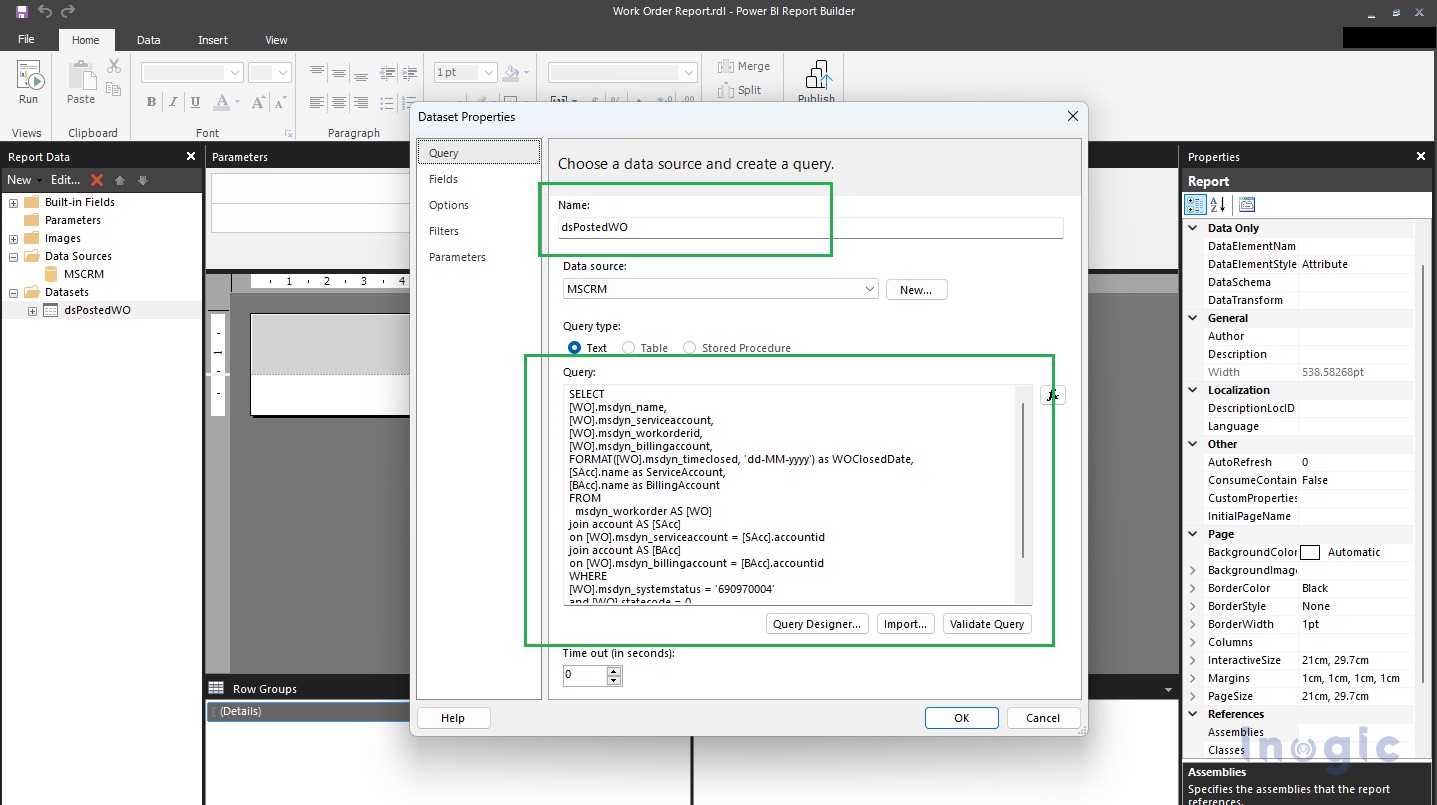Click the BackgroundColor swatch in Properties
The image size is (1437, 805).
[1310, 551]
